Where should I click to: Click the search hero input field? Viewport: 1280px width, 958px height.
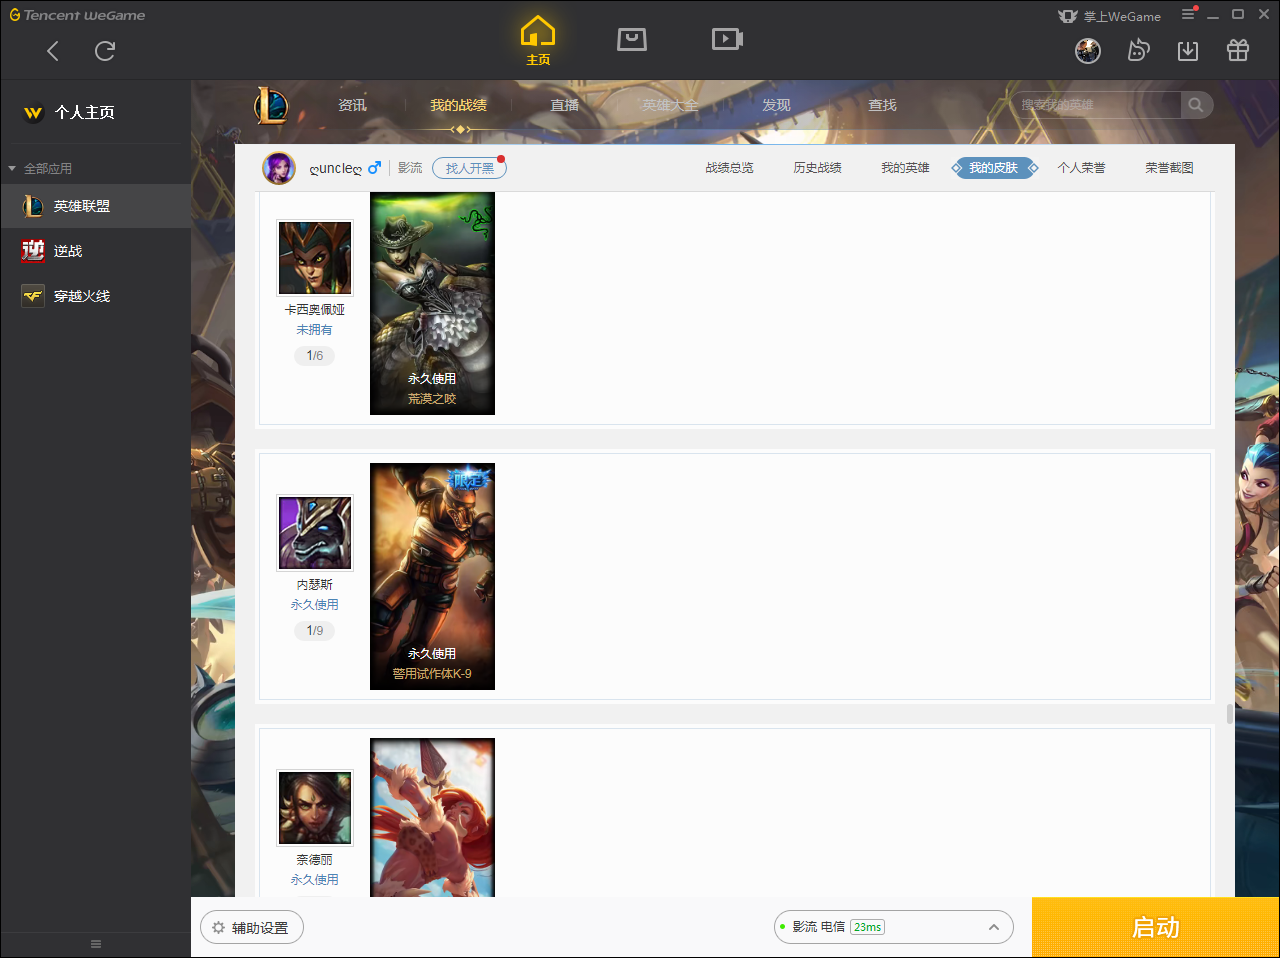1097,105
